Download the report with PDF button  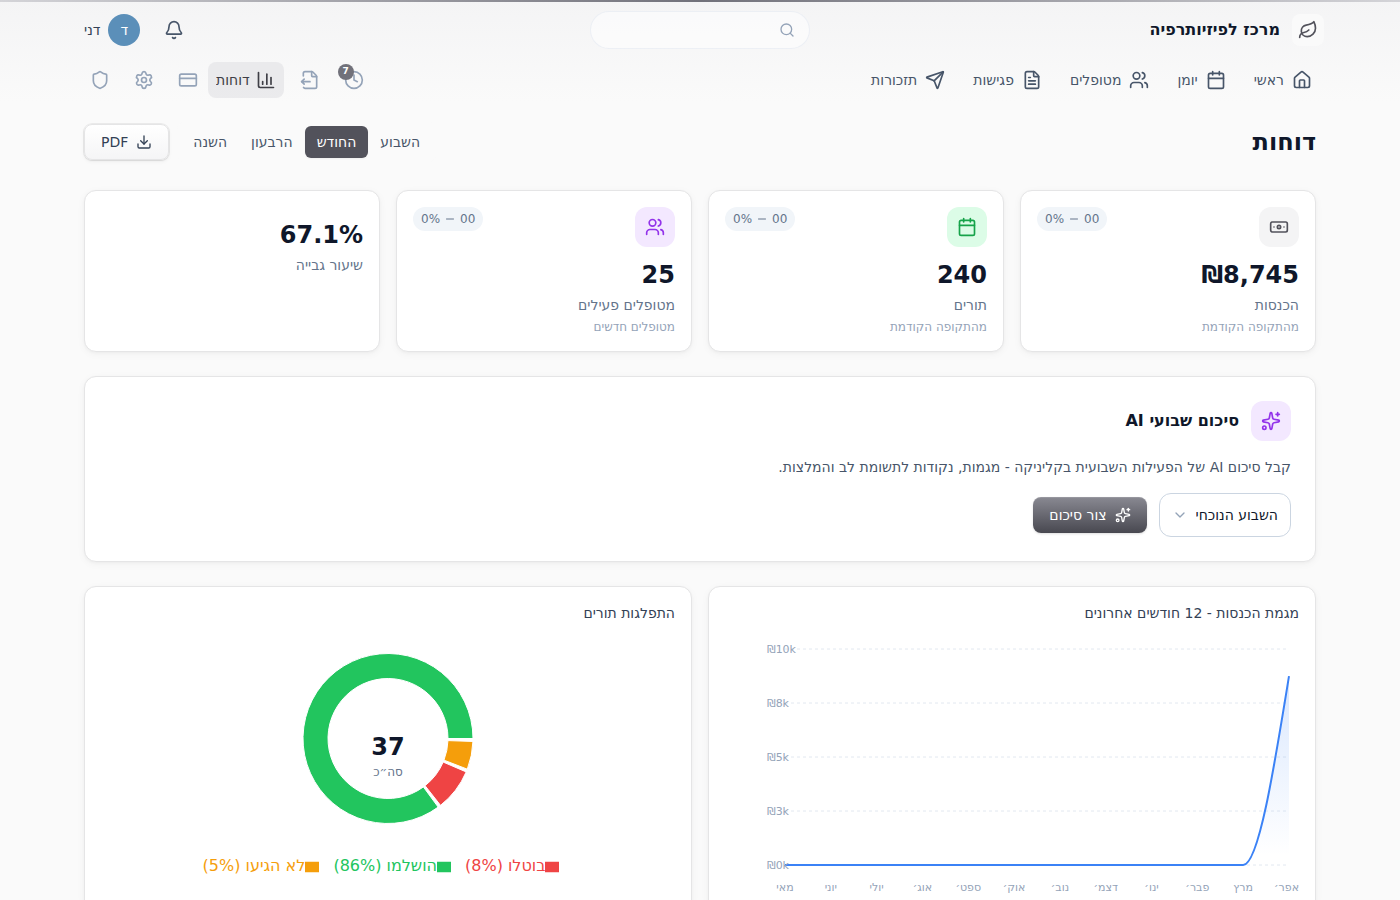126,142
